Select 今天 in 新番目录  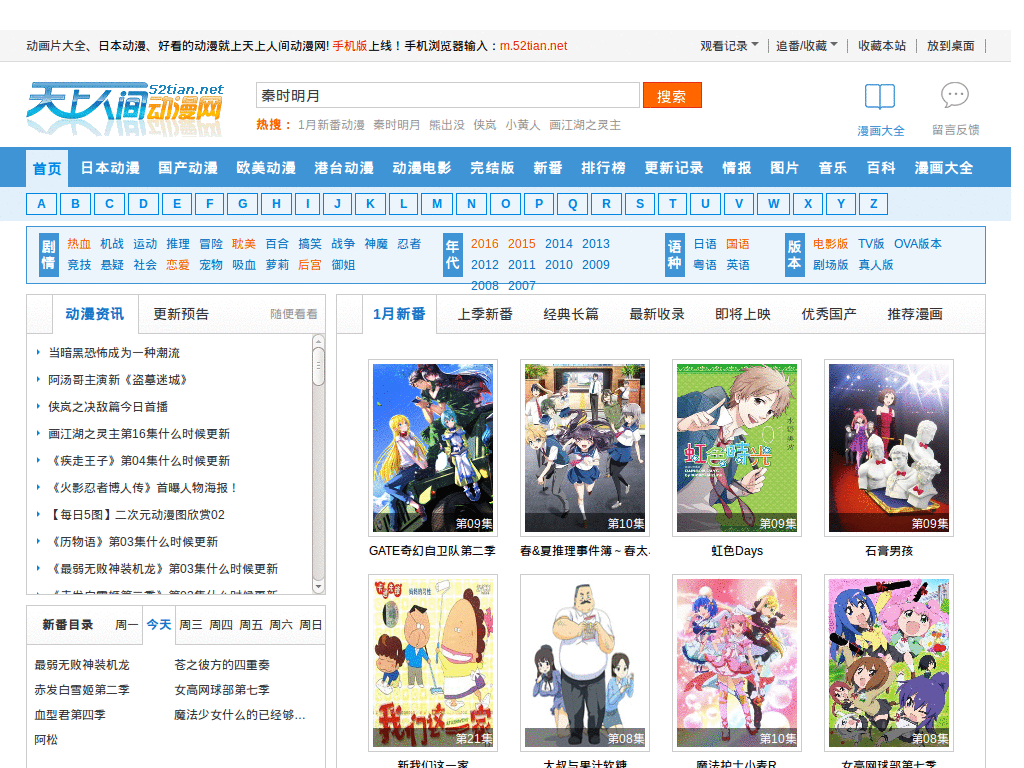(x=159, y=625)
